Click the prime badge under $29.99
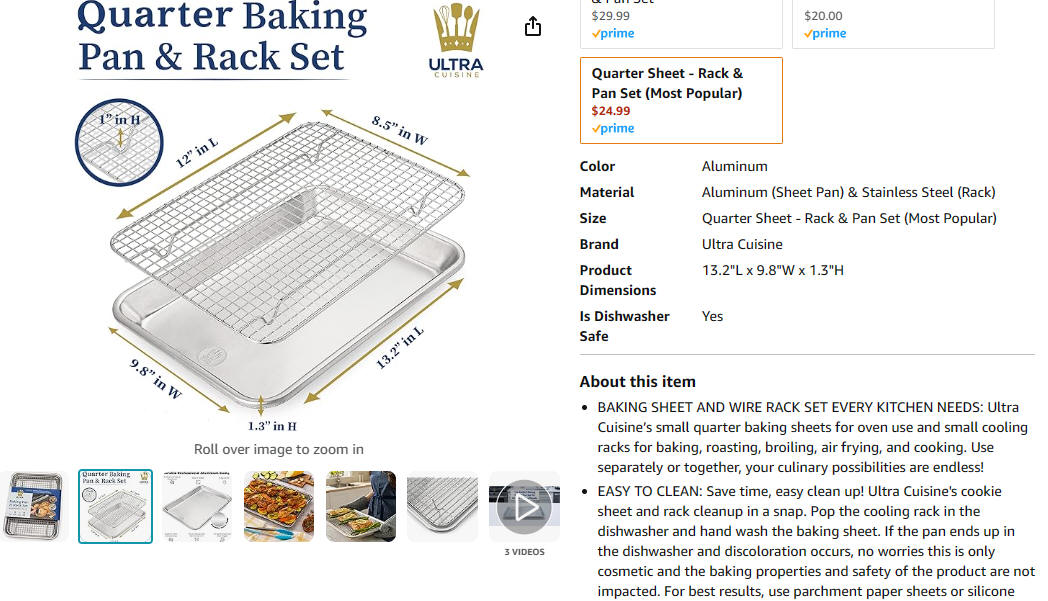The width and height of the screenshot is (1048, 601). [613, 33]
